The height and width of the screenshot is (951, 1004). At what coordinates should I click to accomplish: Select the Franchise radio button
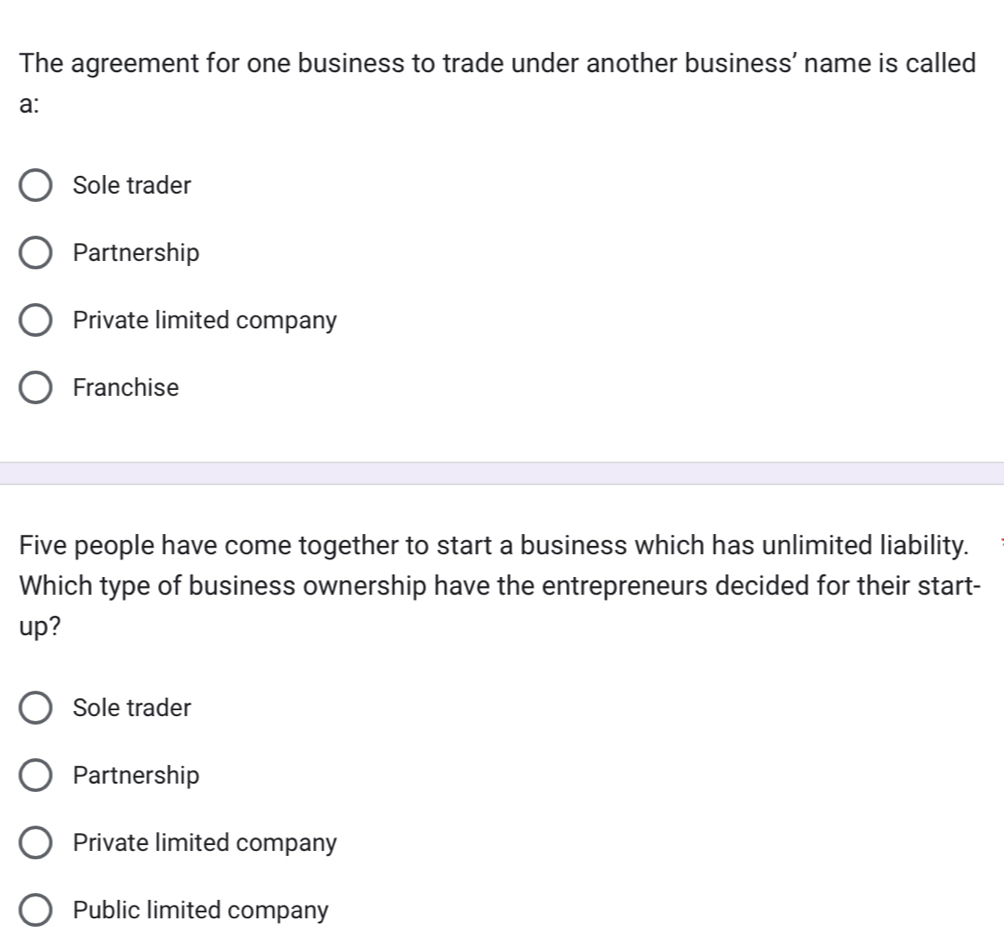pyautogui.click(x=36, y=388)
